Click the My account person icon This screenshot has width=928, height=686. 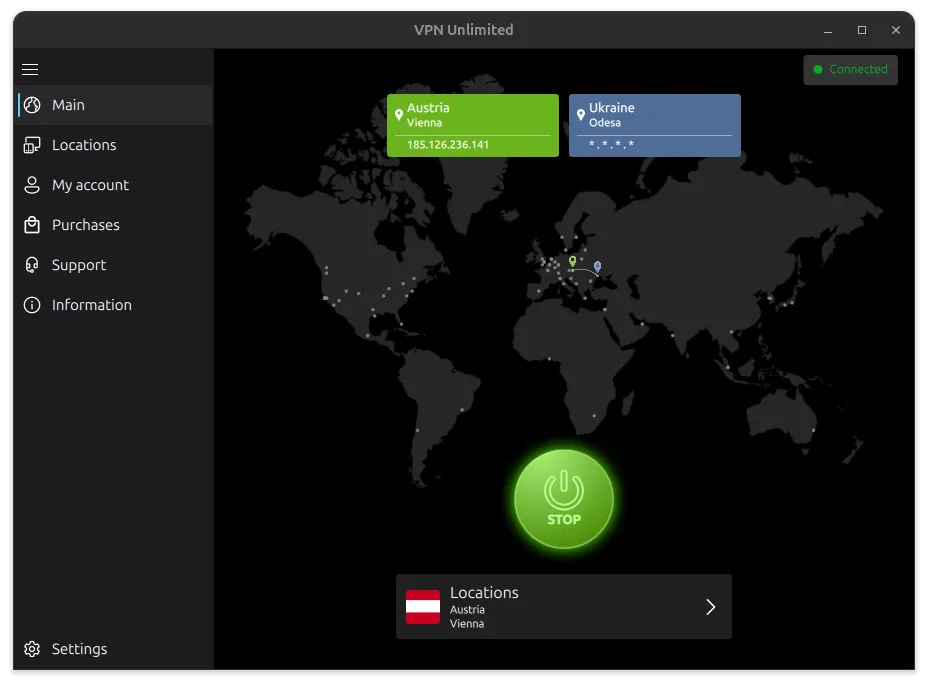[32, 185]
